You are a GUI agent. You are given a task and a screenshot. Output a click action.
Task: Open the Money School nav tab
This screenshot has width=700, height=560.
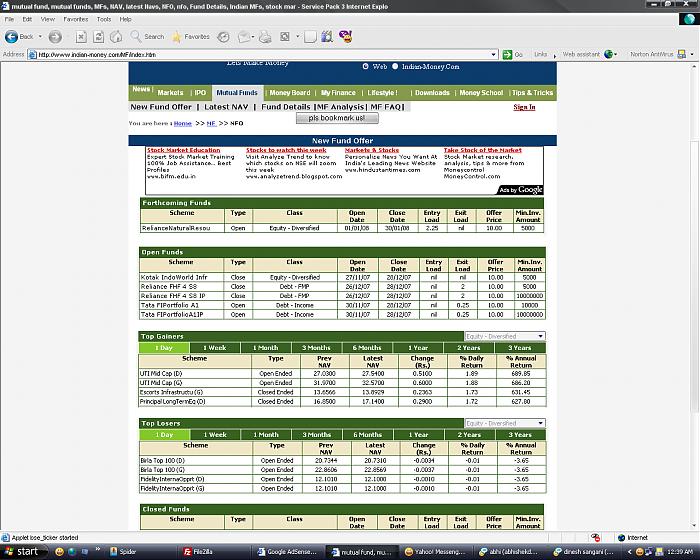(481, 93)
